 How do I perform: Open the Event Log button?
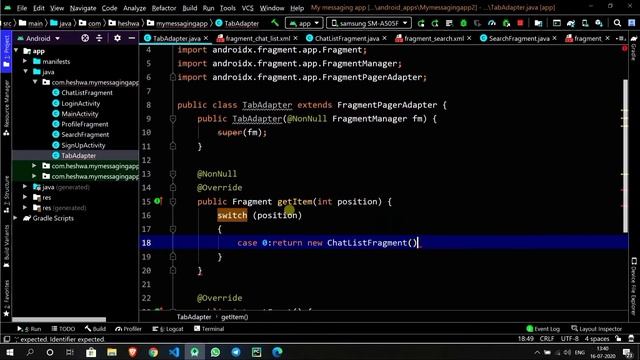point(543,329)
